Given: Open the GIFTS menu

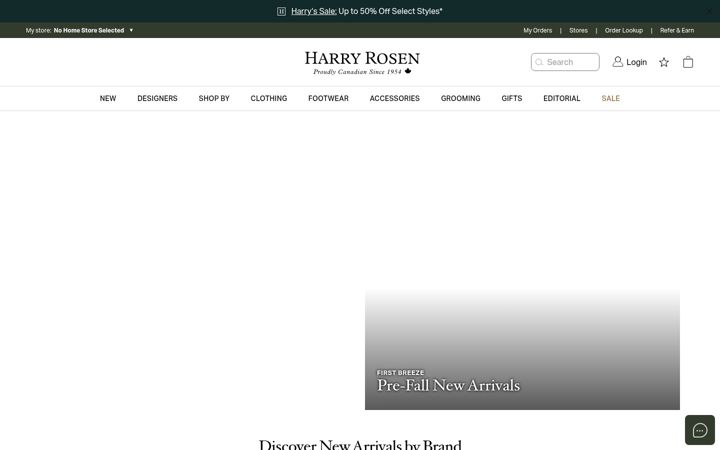Looking at the screenshot, I should coord(512,98).
